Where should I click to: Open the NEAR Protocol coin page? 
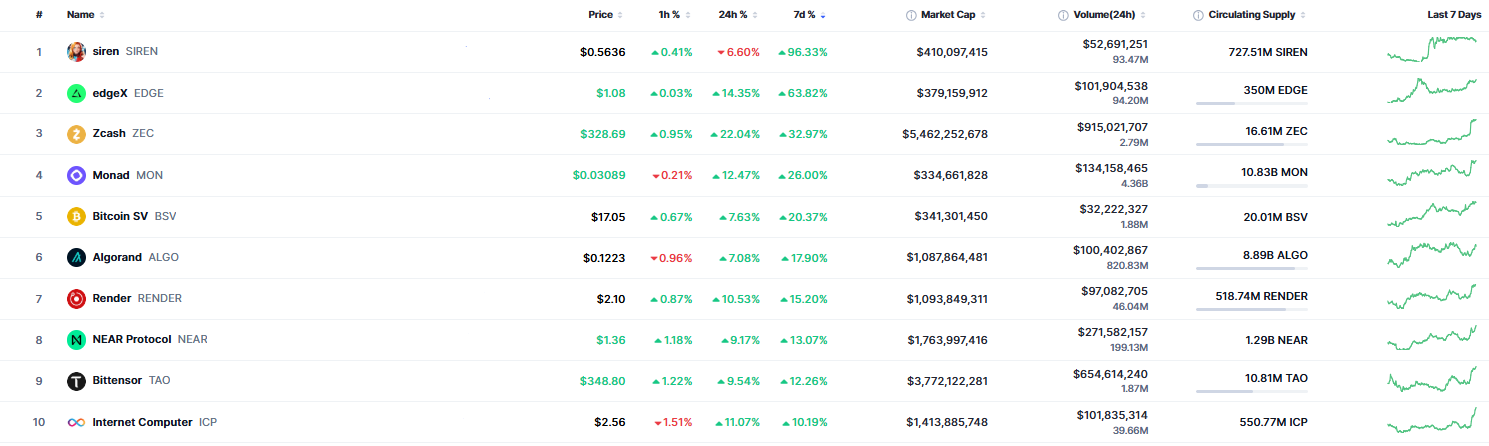coord(132,340)
